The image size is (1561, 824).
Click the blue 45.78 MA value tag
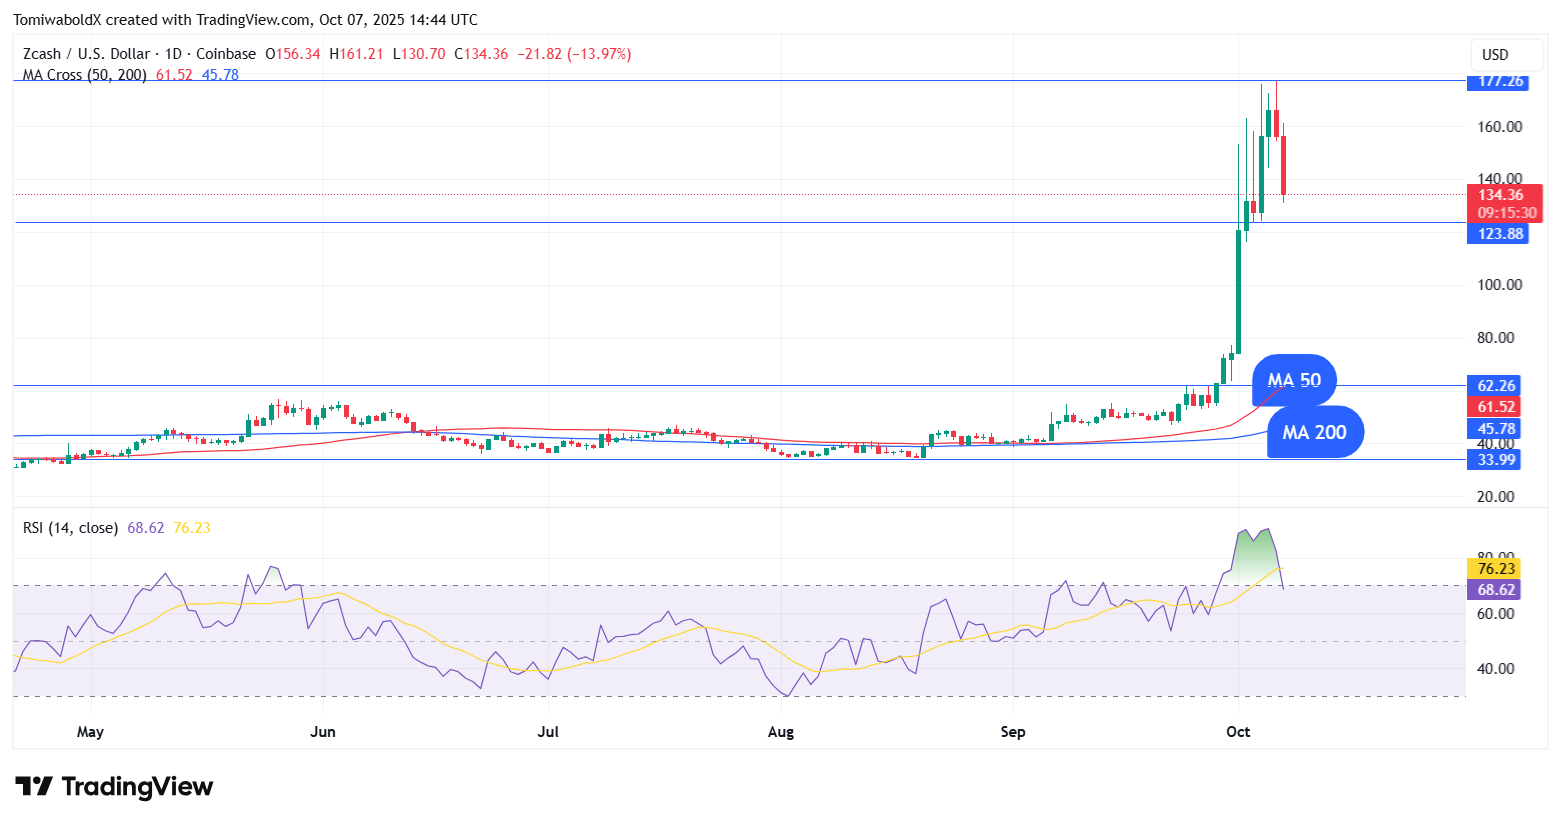(x=1497, y=429)
